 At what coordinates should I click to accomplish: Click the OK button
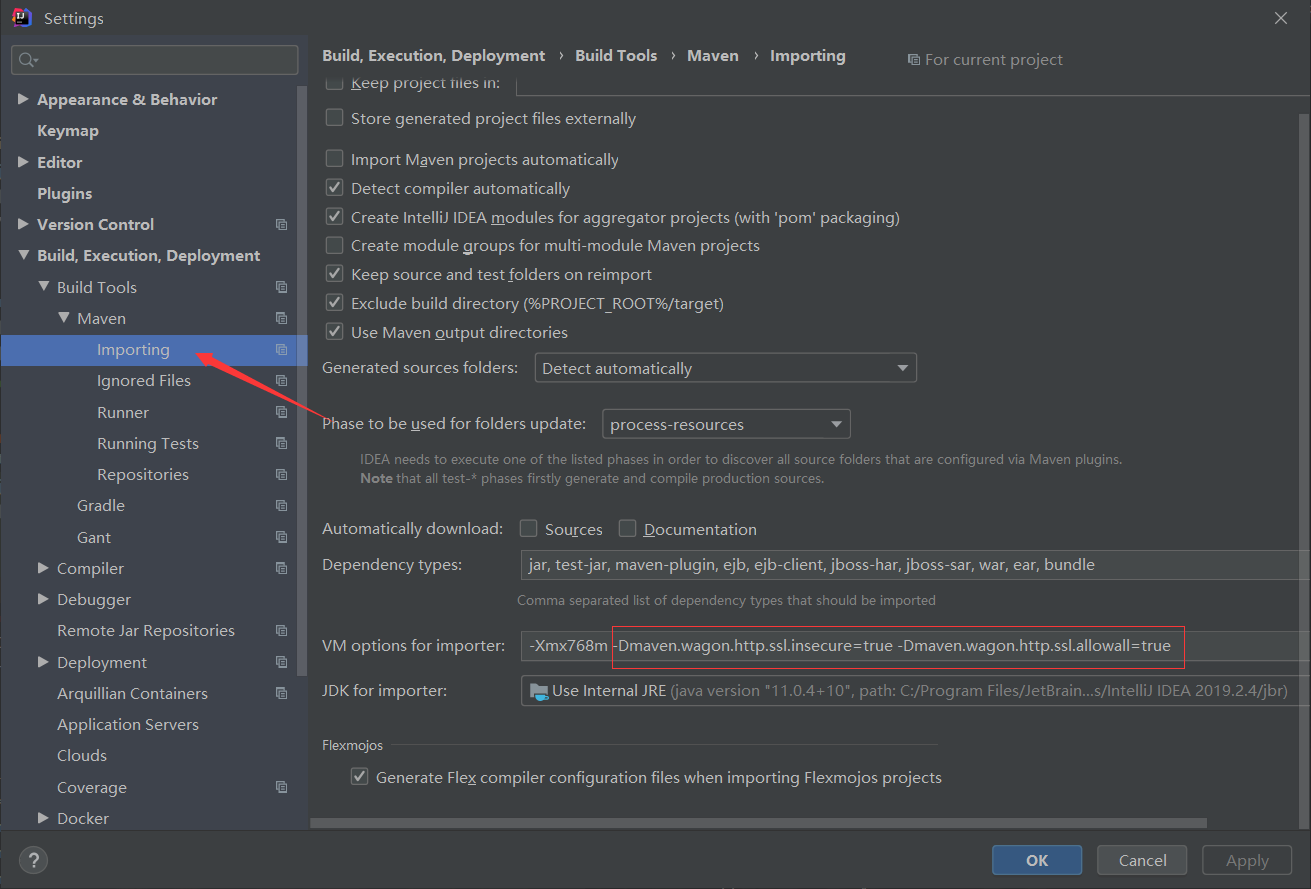1036,859
